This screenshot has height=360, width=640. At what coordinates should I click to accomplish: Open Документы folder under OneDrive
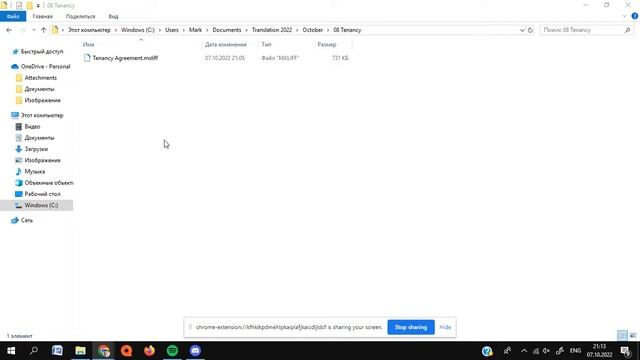click(x=39, y=89)
